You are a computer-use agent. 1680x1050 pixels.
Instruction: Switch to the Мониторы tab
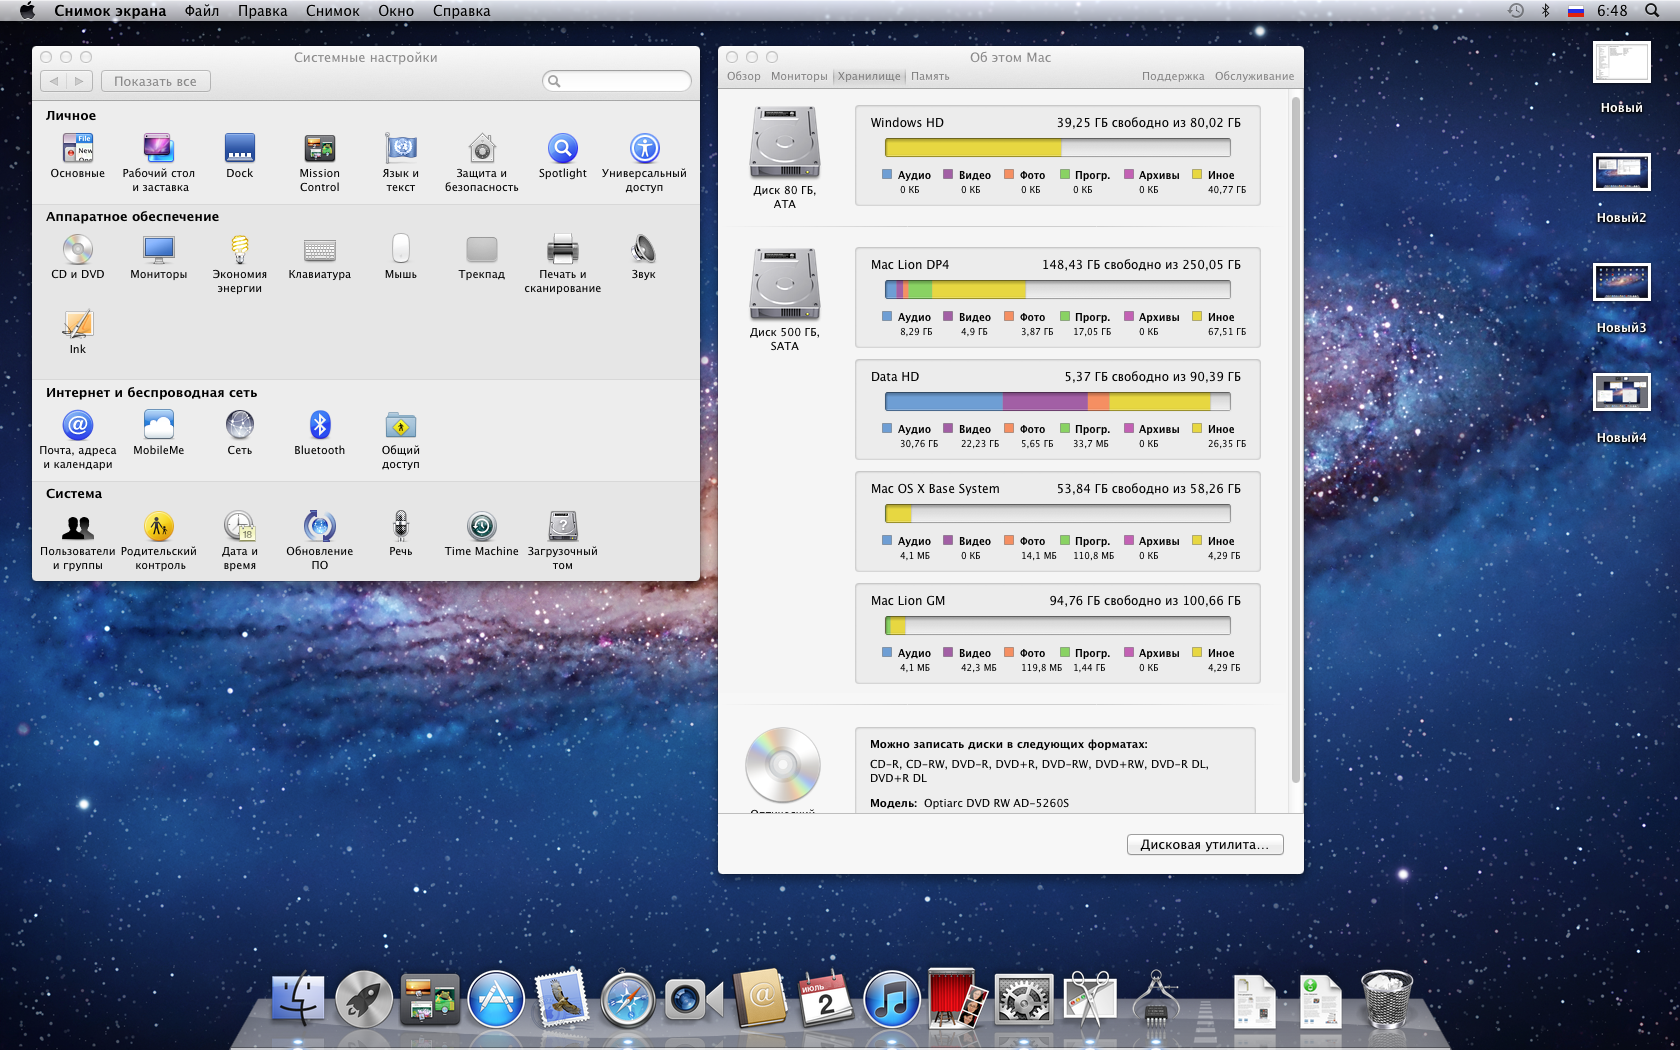[x=798, y=76]
